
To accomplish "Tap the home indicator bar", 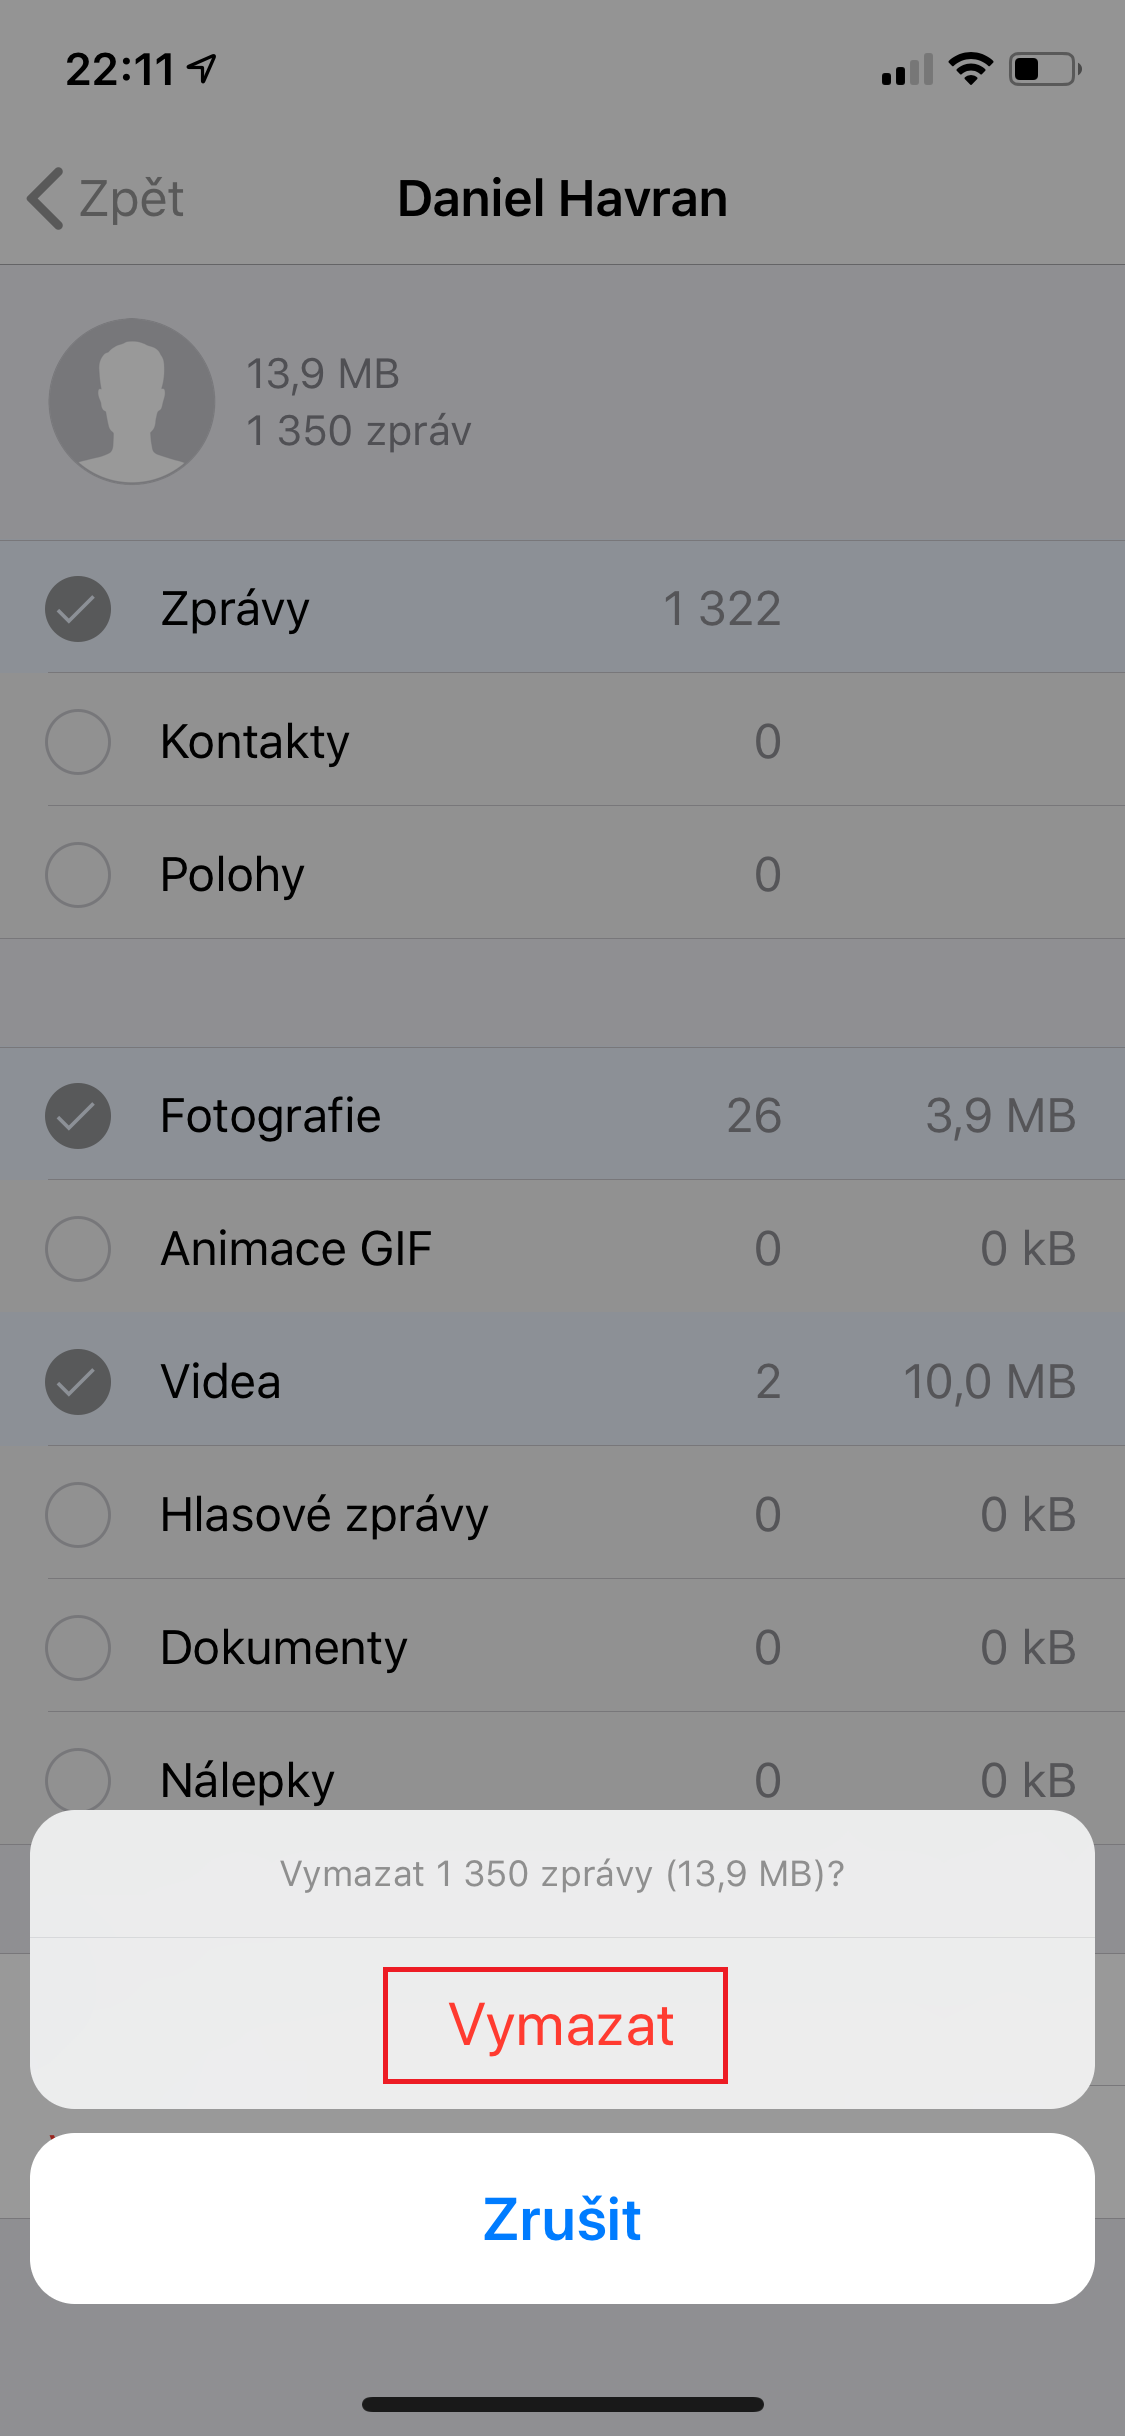I will (562, 2404).
